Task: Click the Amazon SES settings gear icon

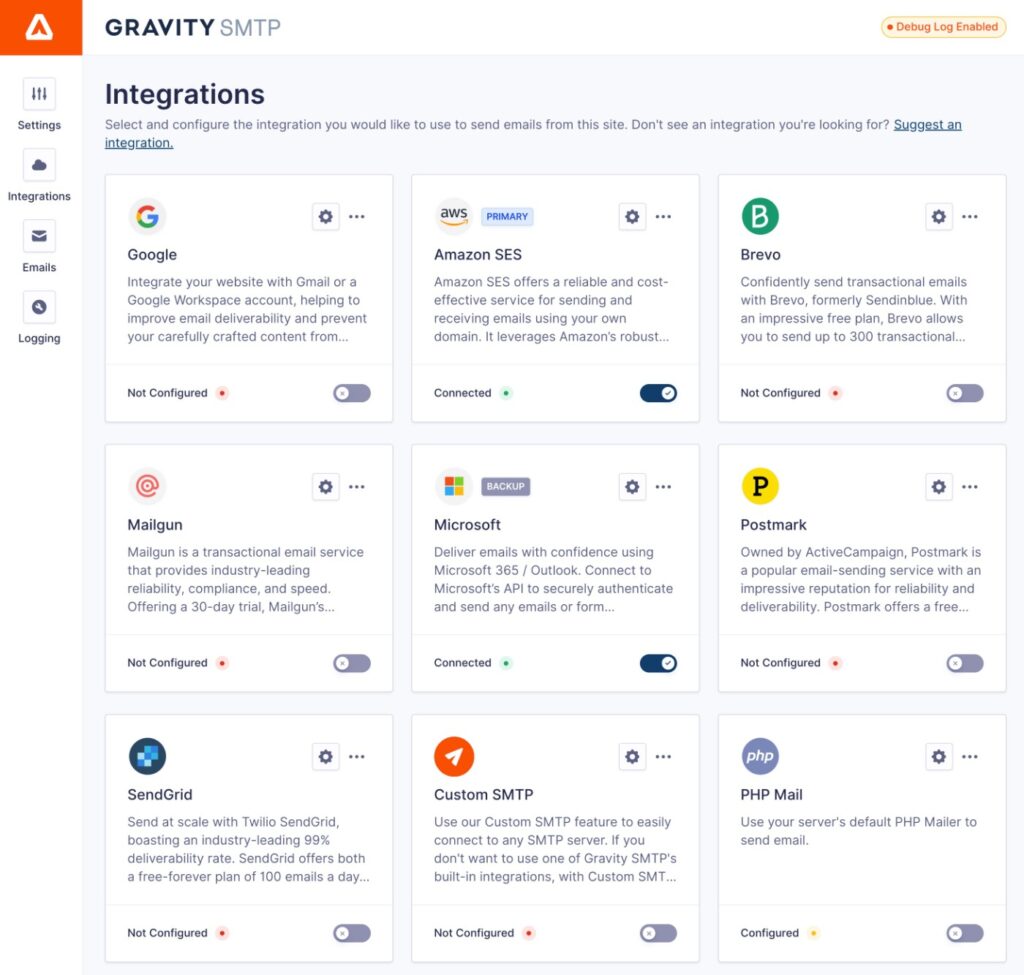Action: (632, 217)
